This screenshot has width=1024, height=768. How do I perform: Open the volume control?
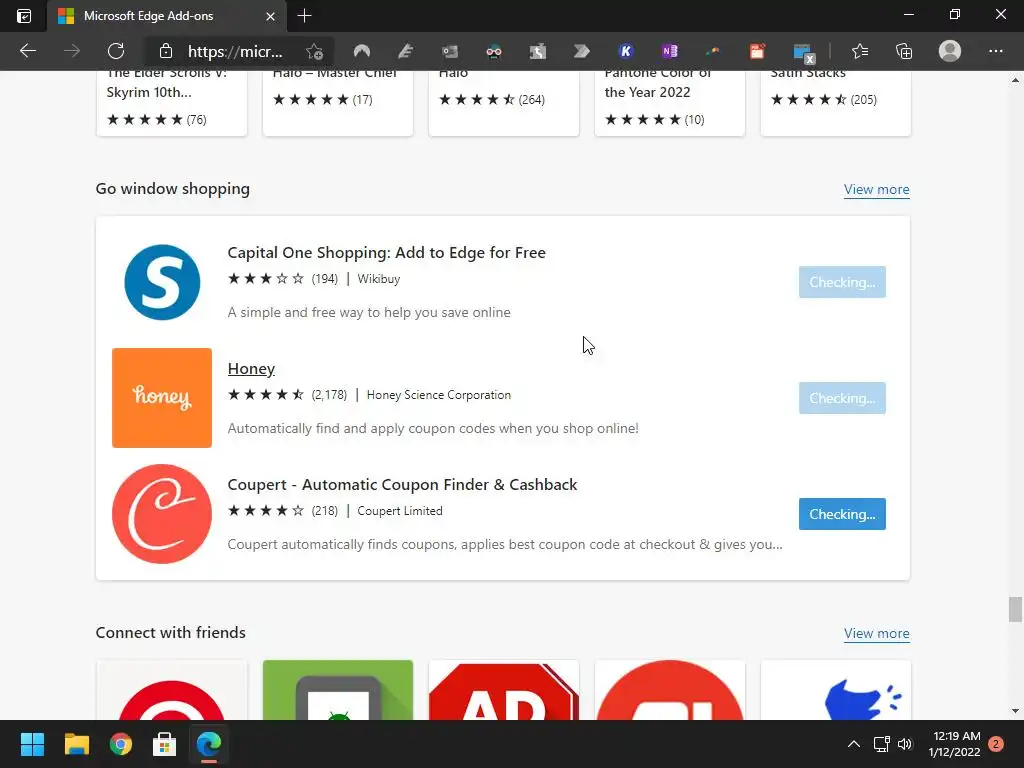[x=904, y=744]
